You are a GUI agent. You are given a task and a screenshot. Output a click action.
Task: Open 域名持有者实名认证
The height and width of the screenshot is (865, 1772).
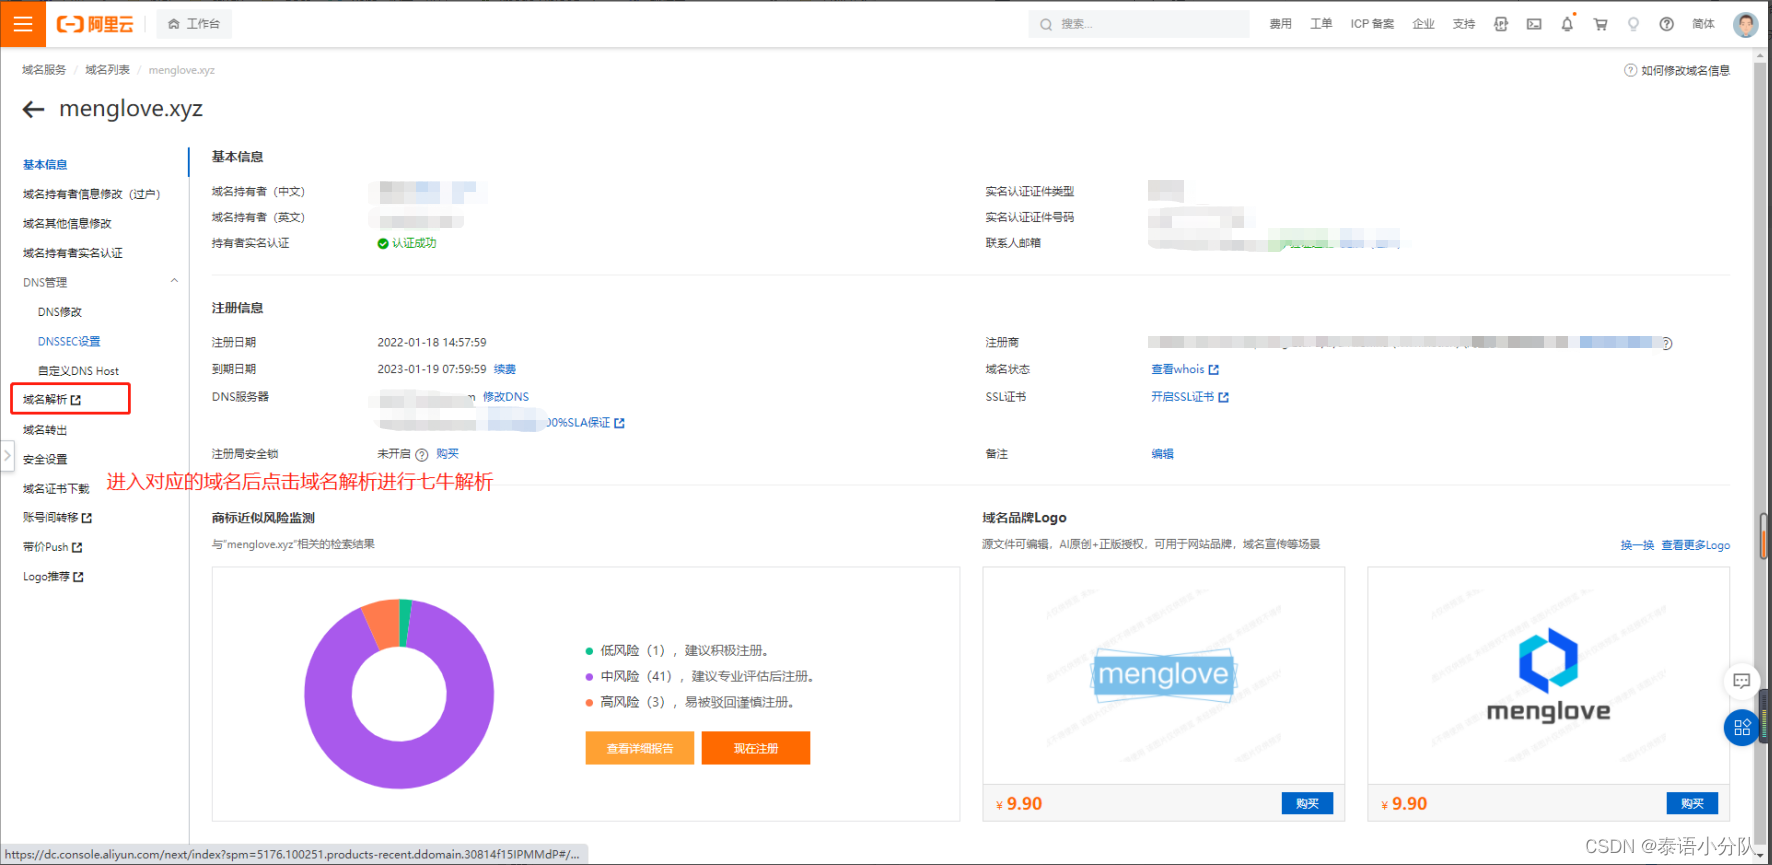point(73,253)
